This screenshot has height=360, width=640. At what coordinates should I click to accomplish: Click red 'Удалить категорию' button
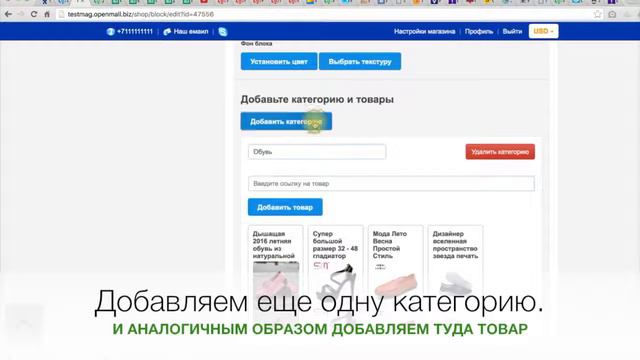click(500, 152)
